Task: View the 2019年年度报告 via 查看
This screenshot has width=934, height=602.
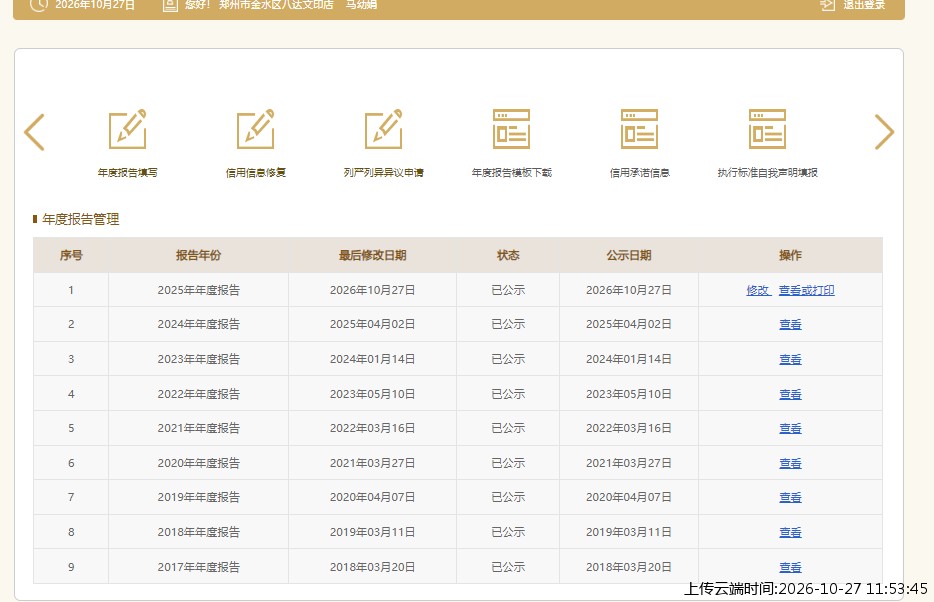Action: pyautogui.click(x=790, y=497)
